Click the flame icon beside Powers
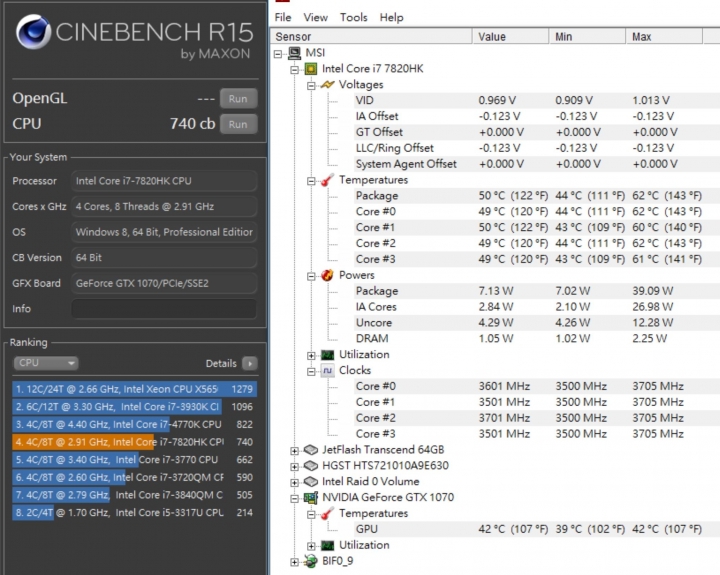720x575 pixels. (x=327, y=275)
